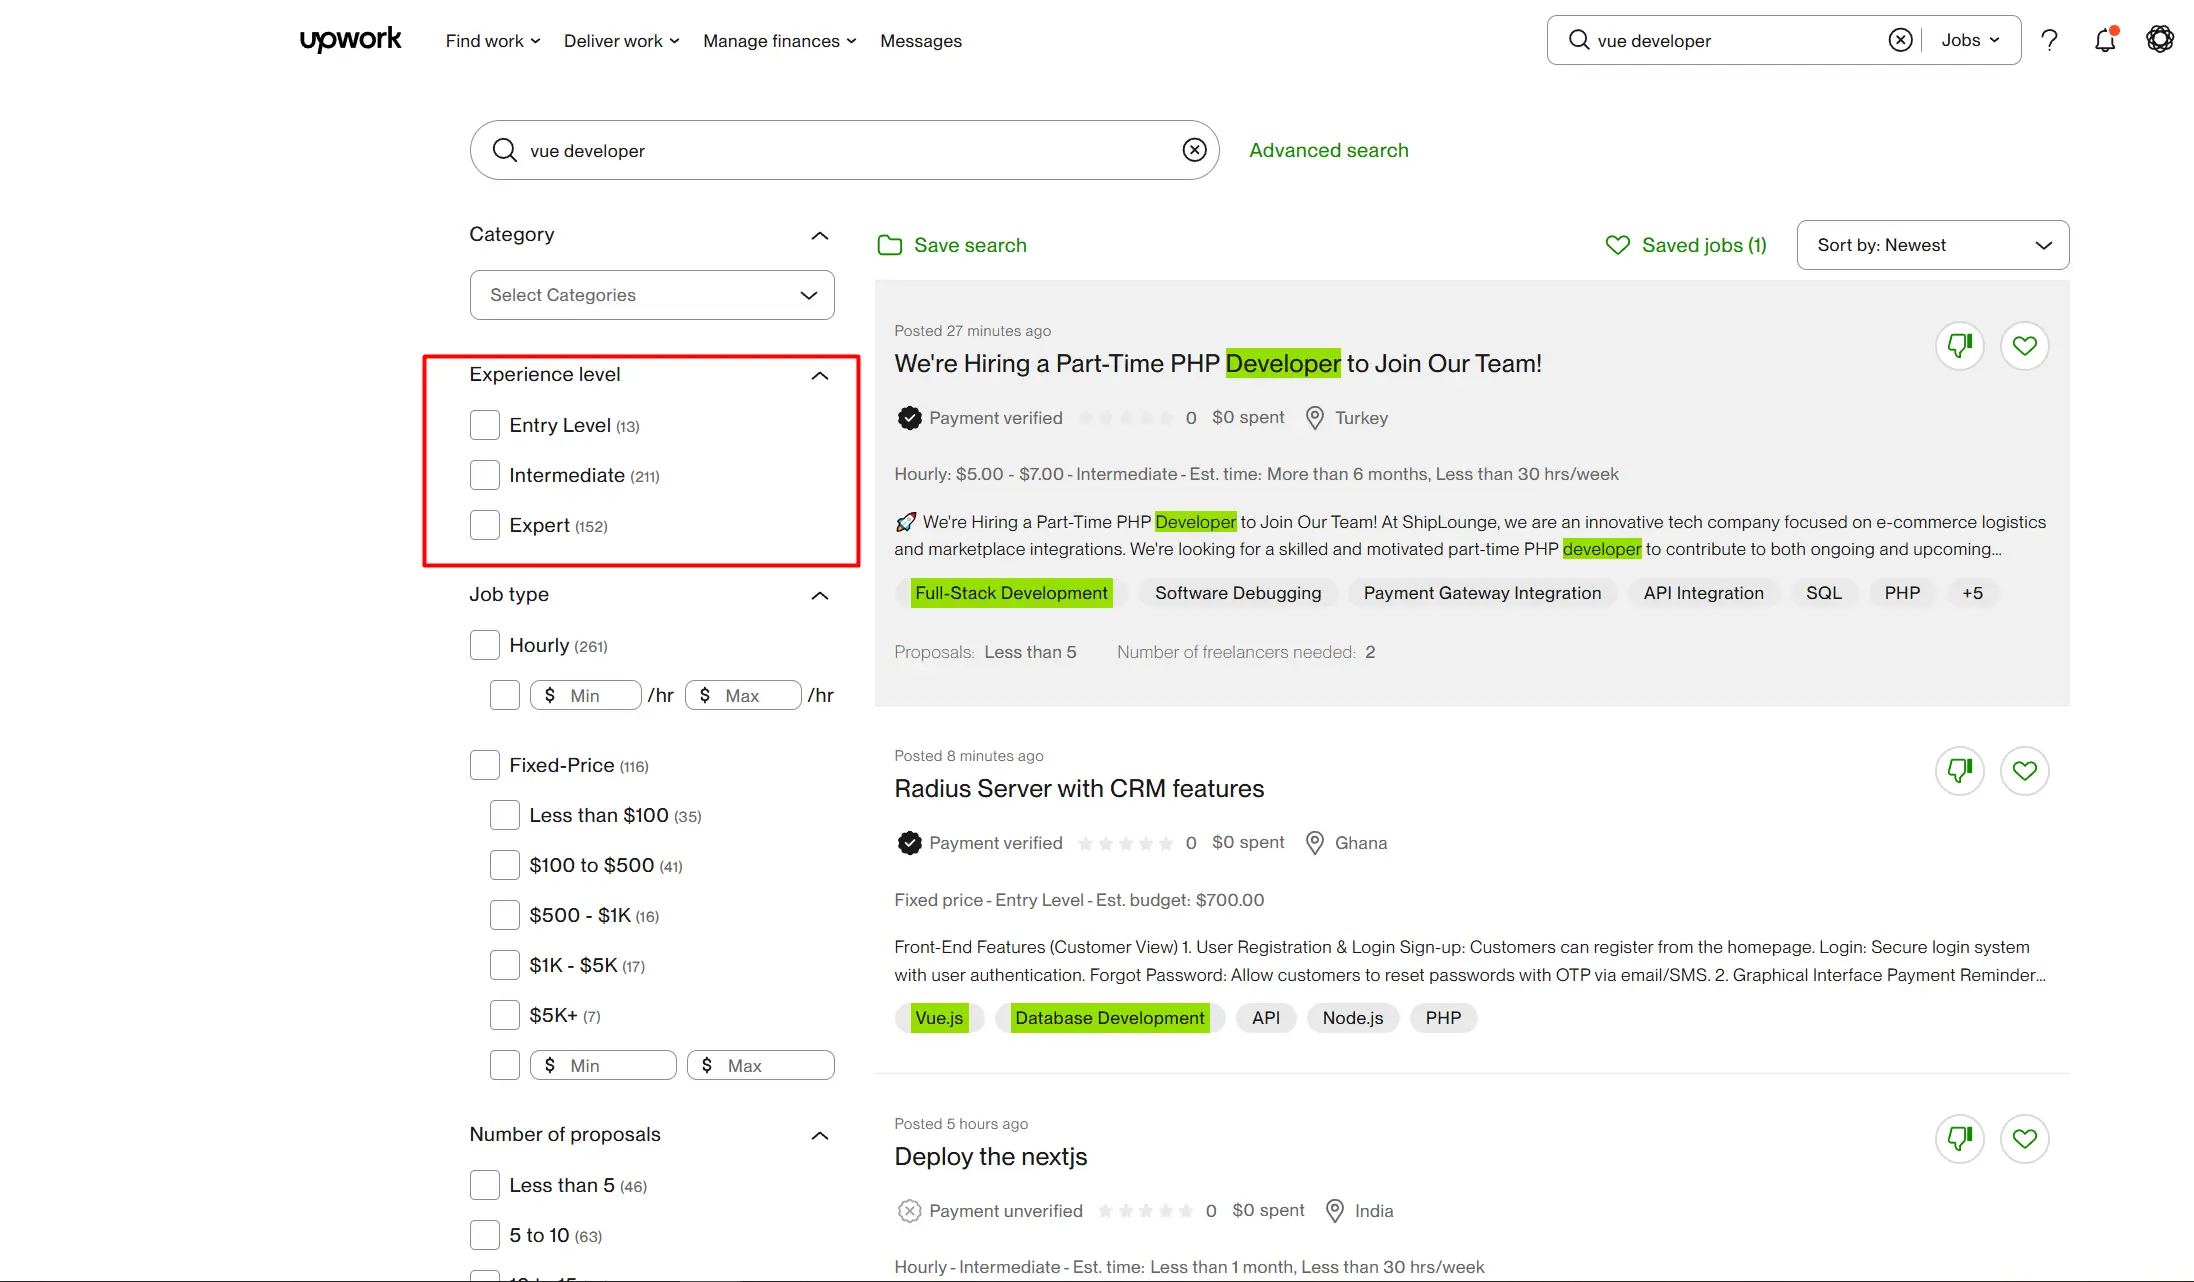Open the Select Categories dropdown

652,295
